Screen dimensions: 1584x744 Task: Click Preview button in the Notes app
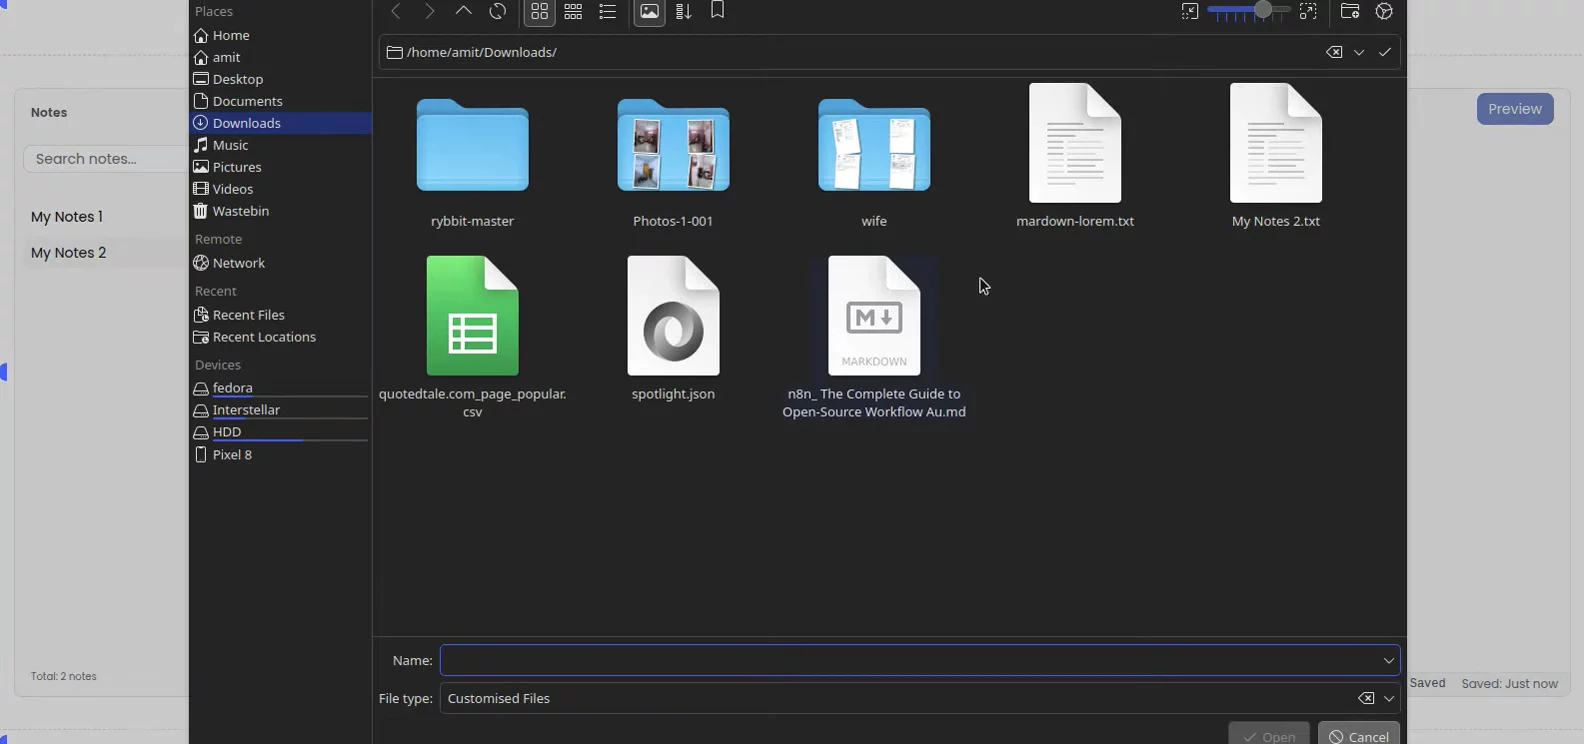1515,109
